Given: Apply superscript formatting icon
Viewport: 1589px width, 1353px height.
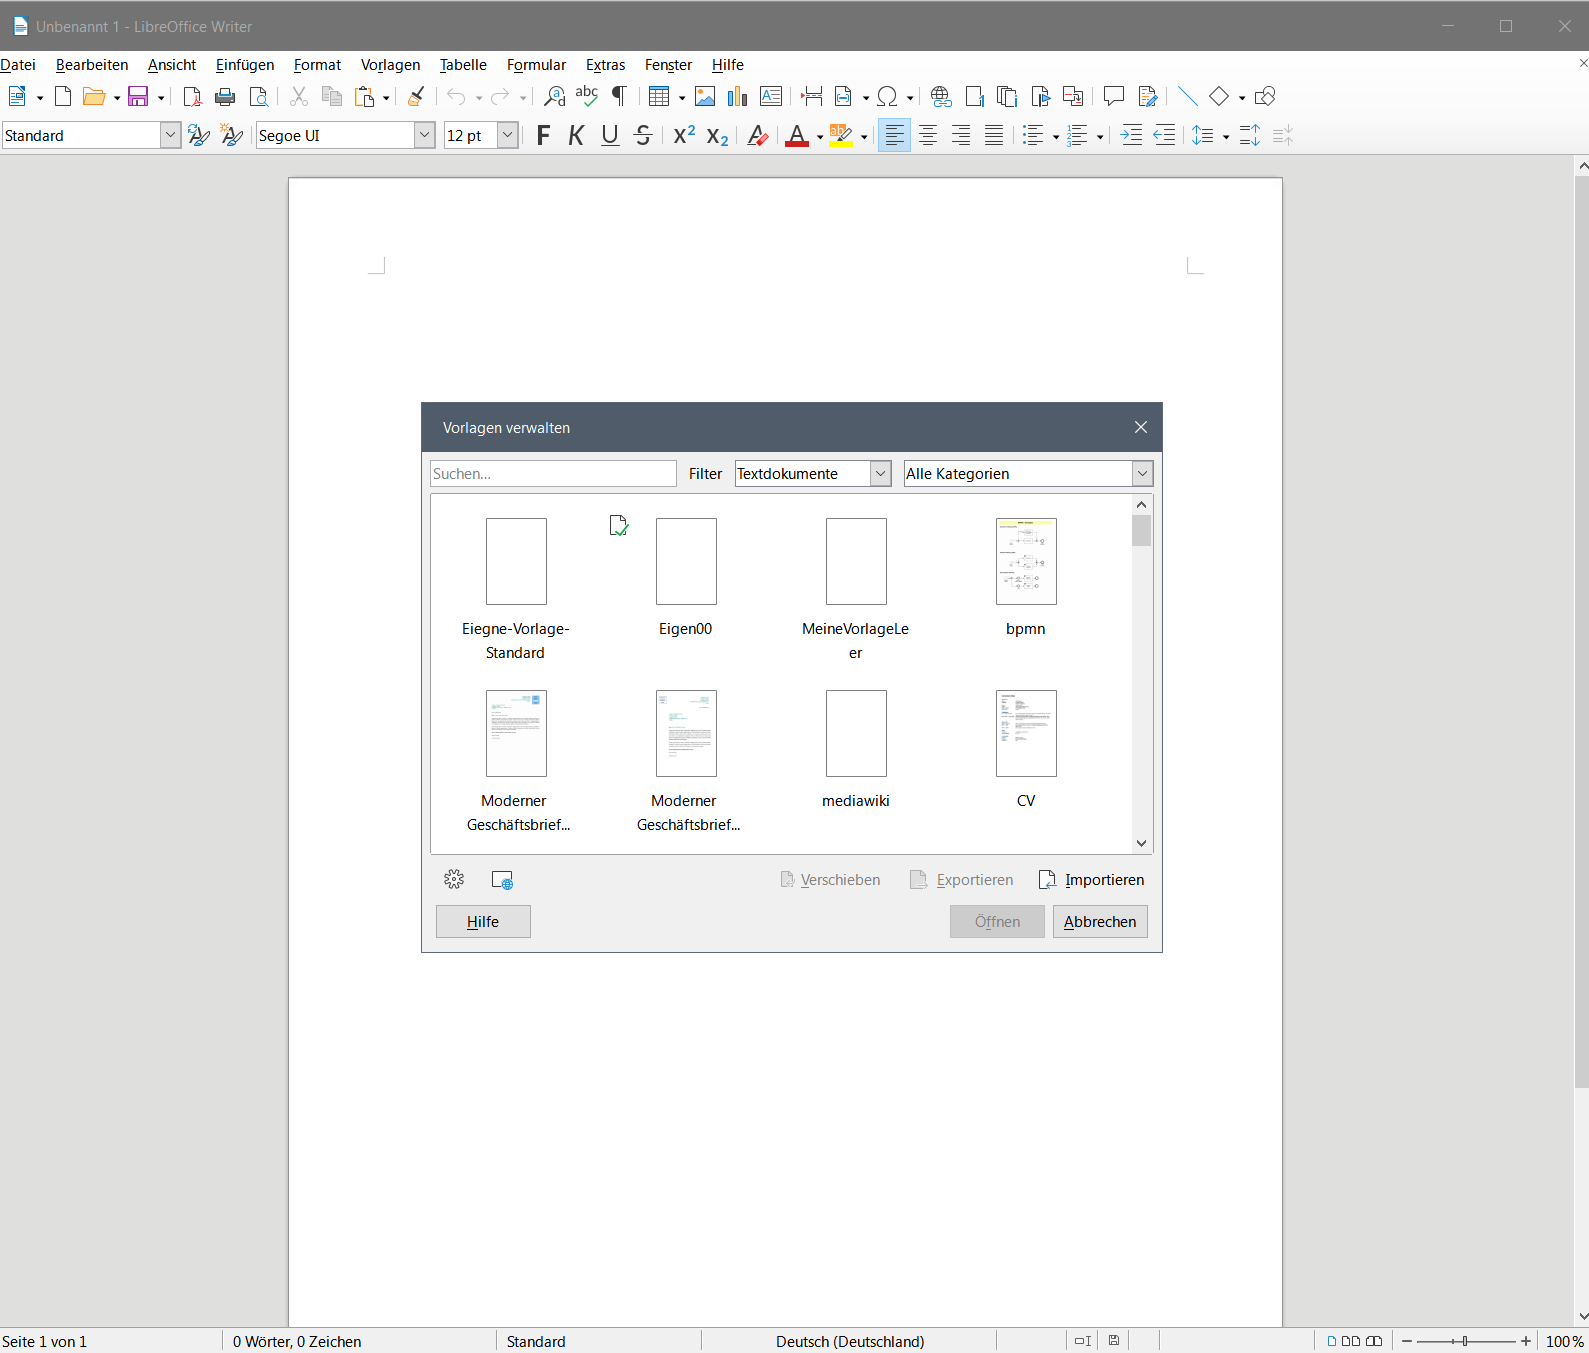Looking at the screenshot, I should pos(684,136).
